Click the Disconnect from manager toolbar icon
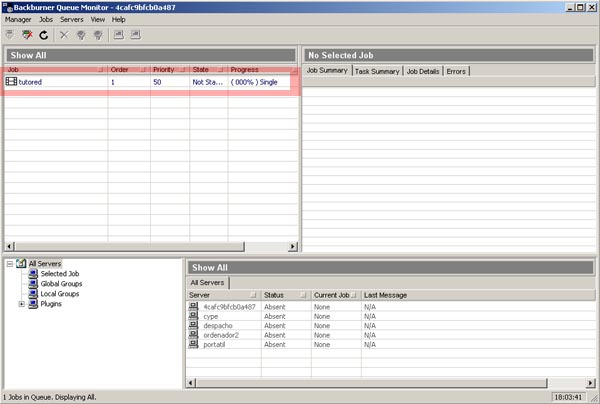Viewport: 600px width, 404px height. (27, 35)
